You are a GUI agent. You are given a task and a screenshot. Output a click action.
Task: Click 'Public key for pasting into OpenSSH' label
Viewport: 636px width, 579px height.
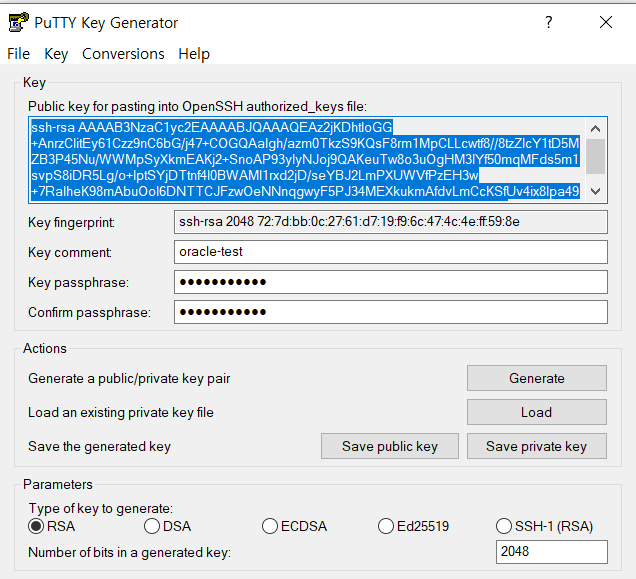click(197, 106)
